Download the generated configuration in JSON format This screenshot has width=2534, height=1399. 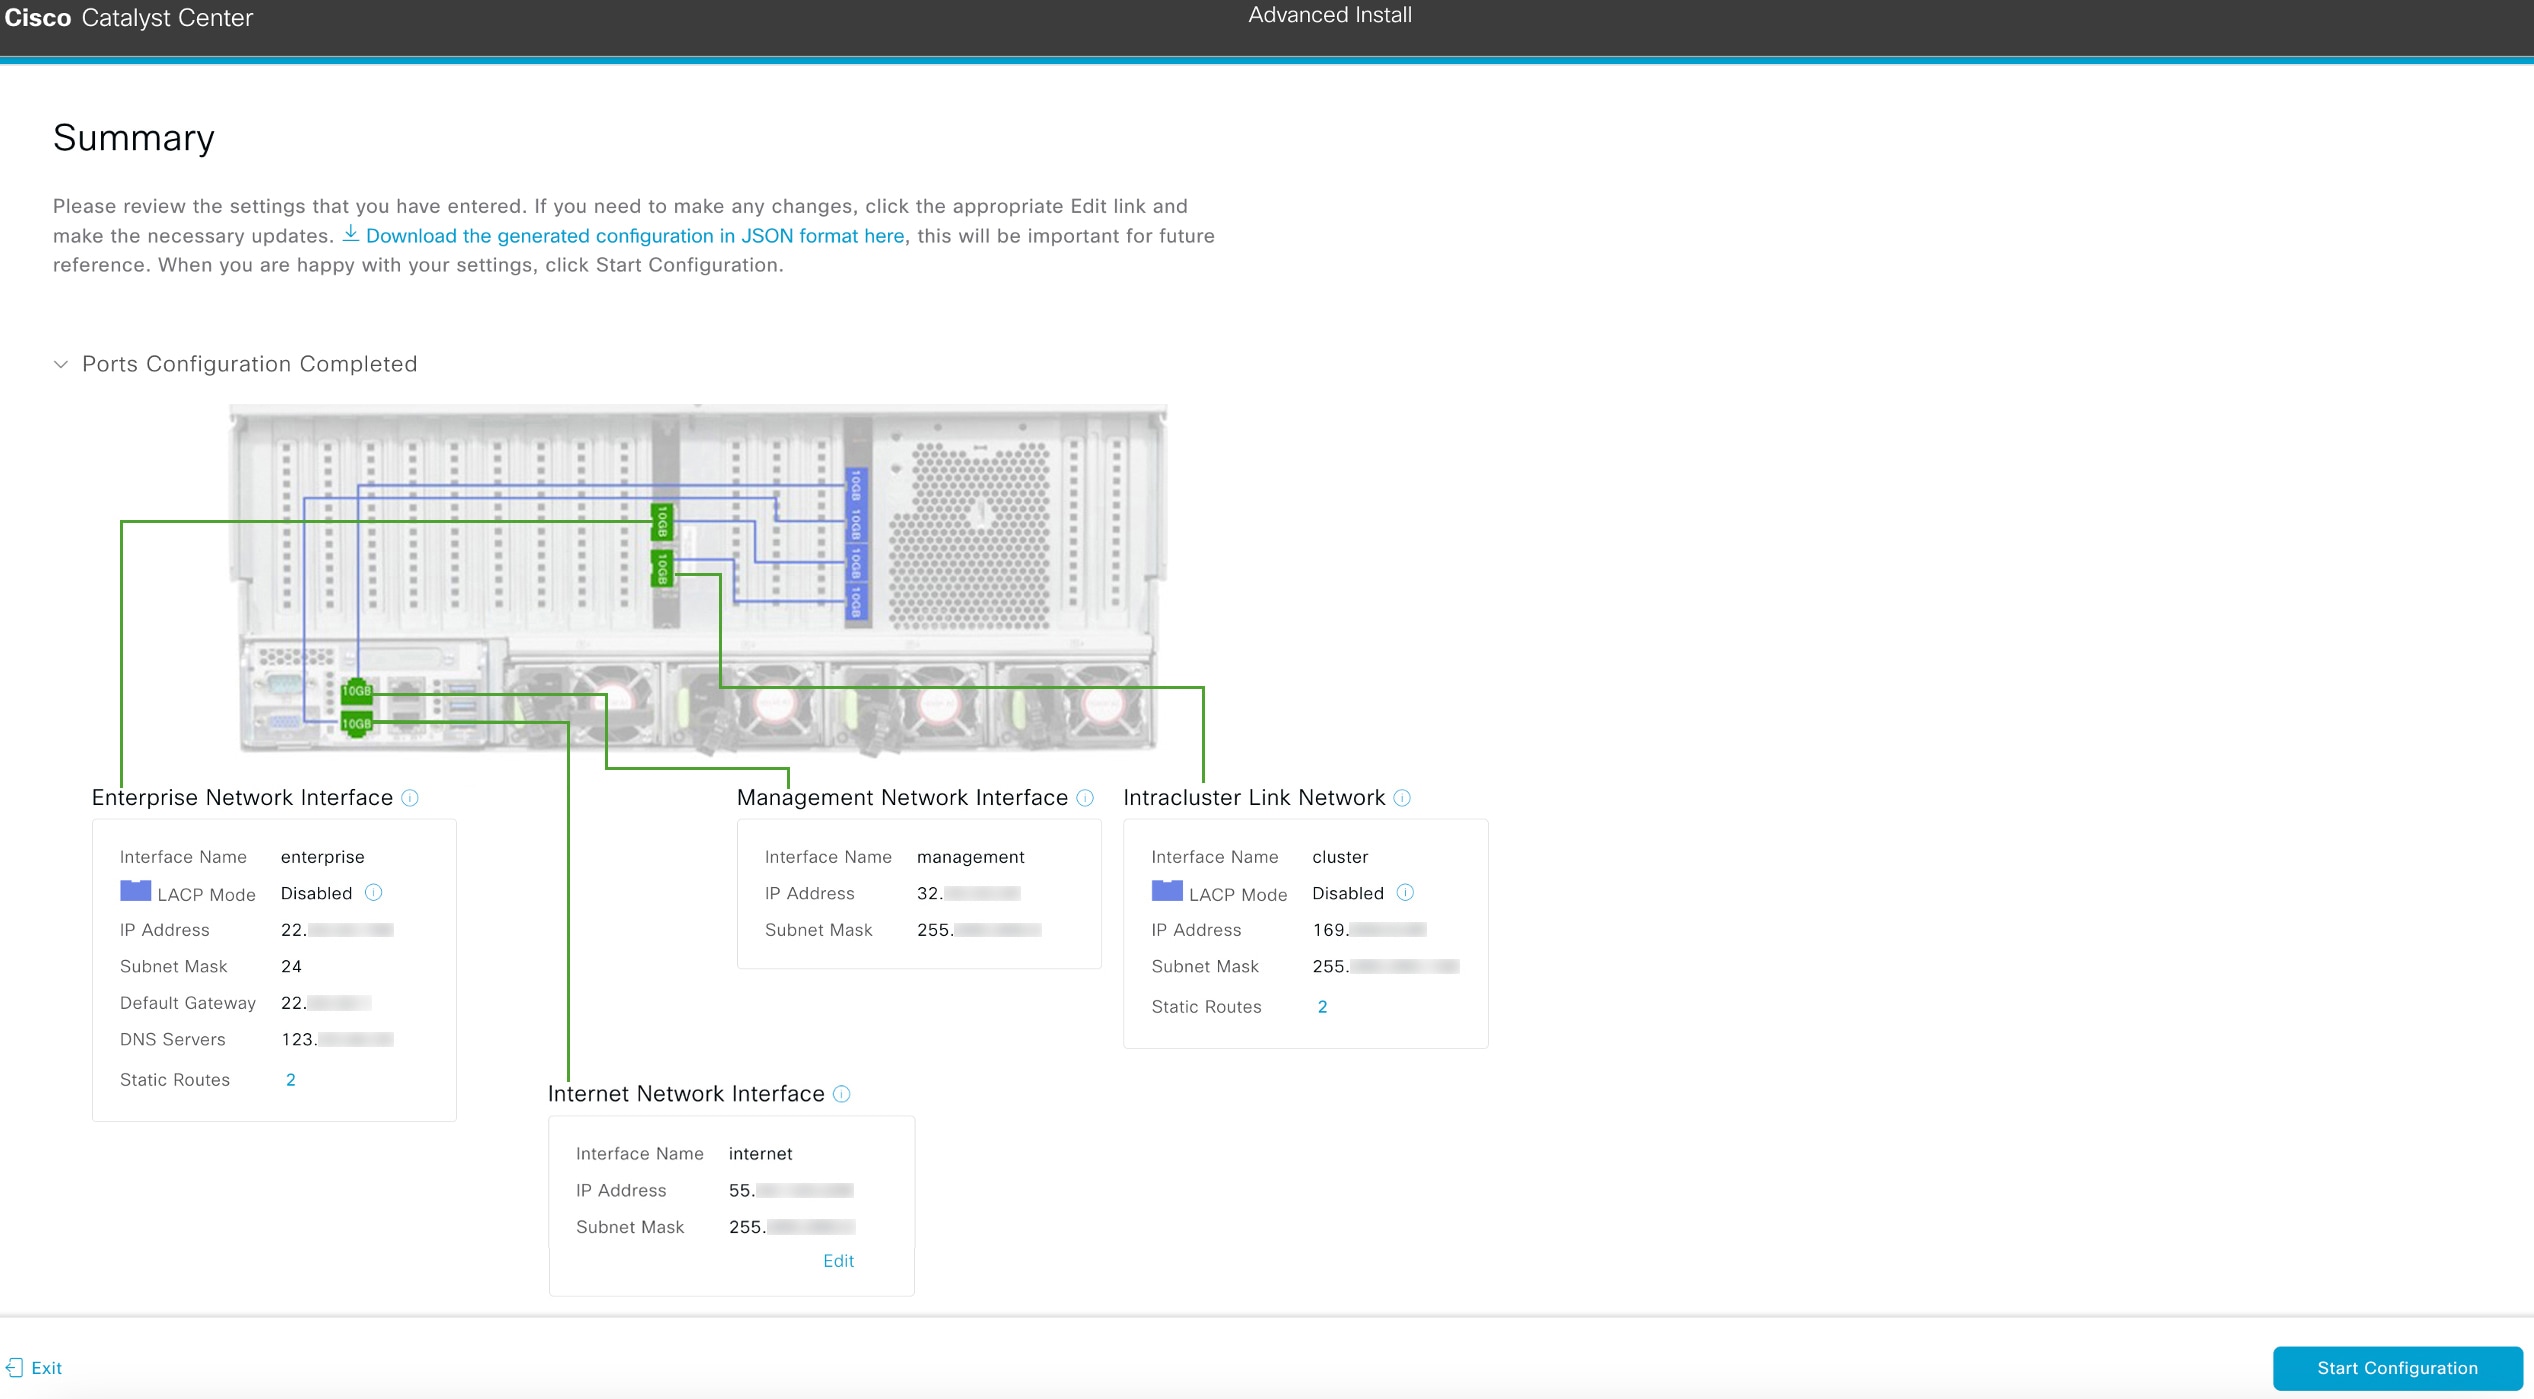[634, 236]
